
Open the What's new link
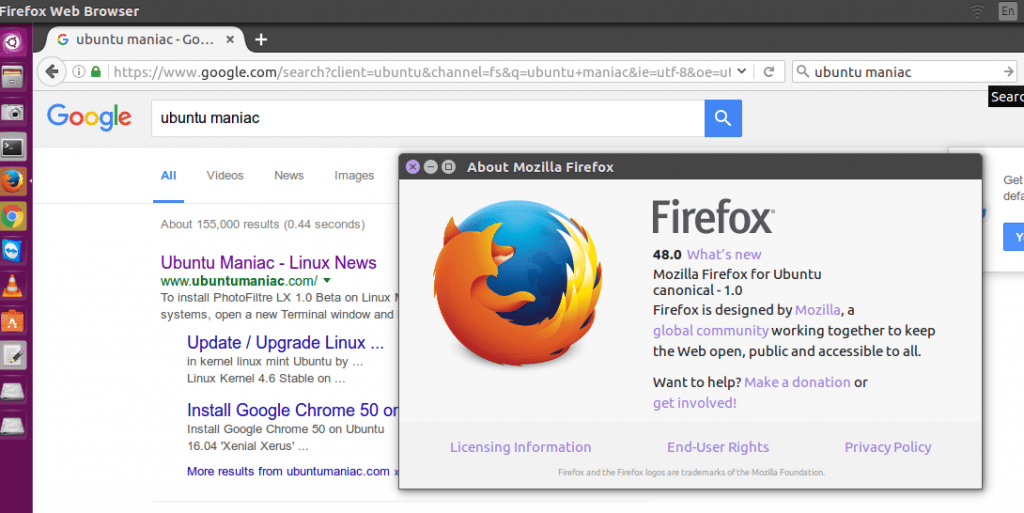point(724,255)
